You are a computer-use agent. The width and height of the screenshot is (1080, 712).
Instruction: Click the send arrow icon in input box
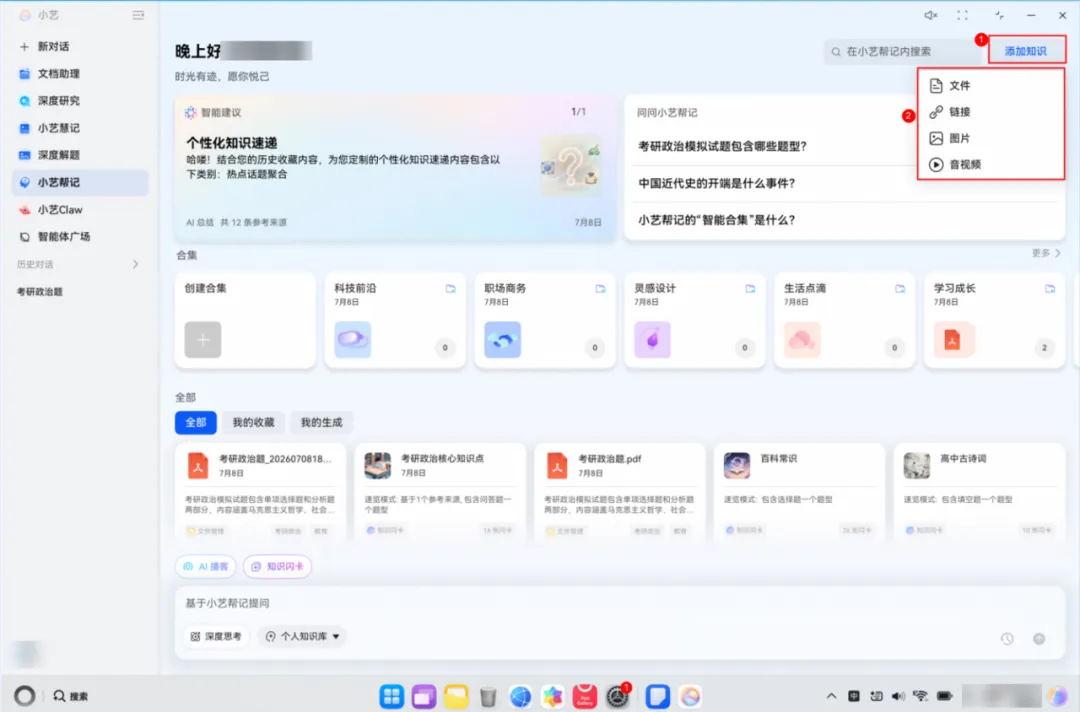pos(1039,639)
